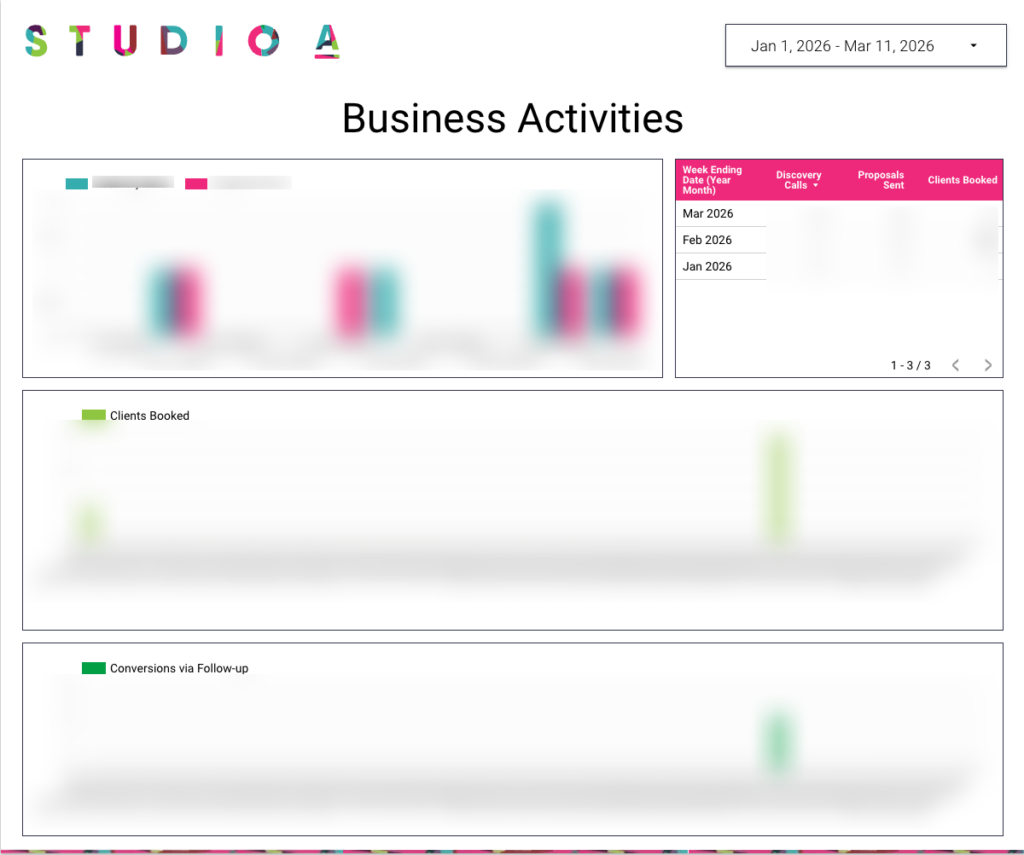1024x855 pixels.
Task: Click the teal legend swatch in top chart
Action: [76, 184]
